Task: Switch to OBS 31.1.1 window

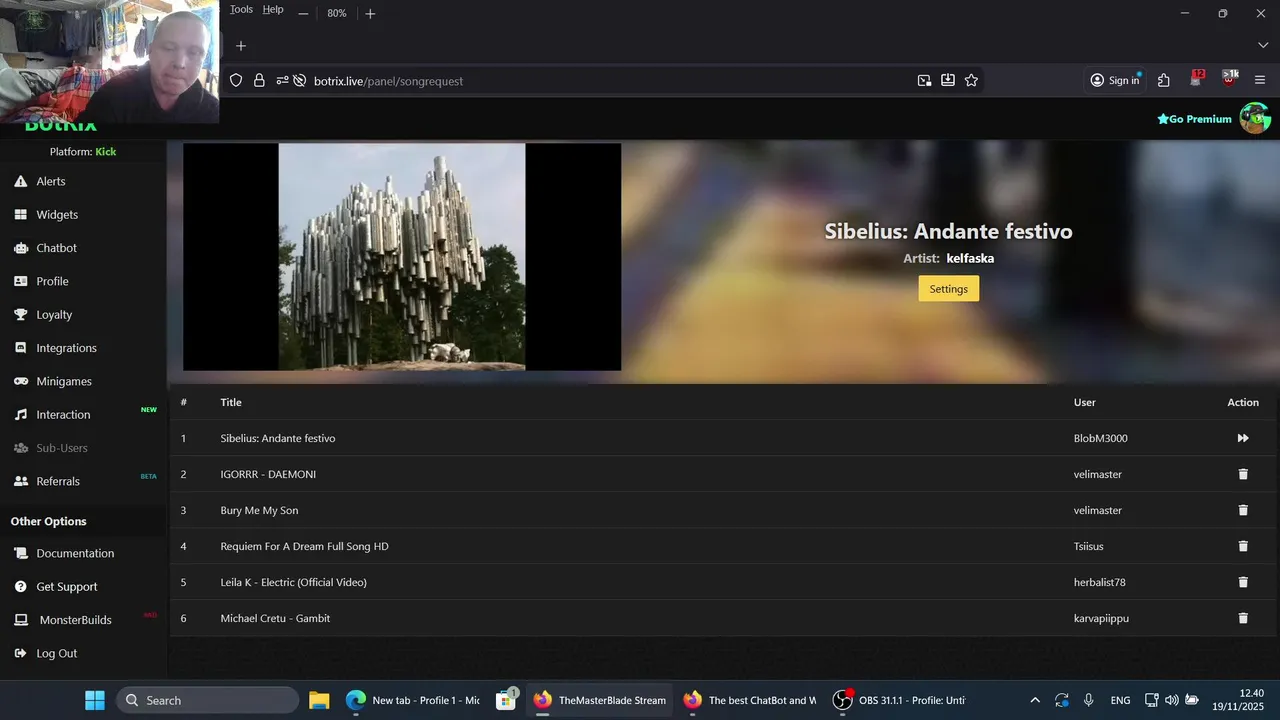Action: (899, 700)
